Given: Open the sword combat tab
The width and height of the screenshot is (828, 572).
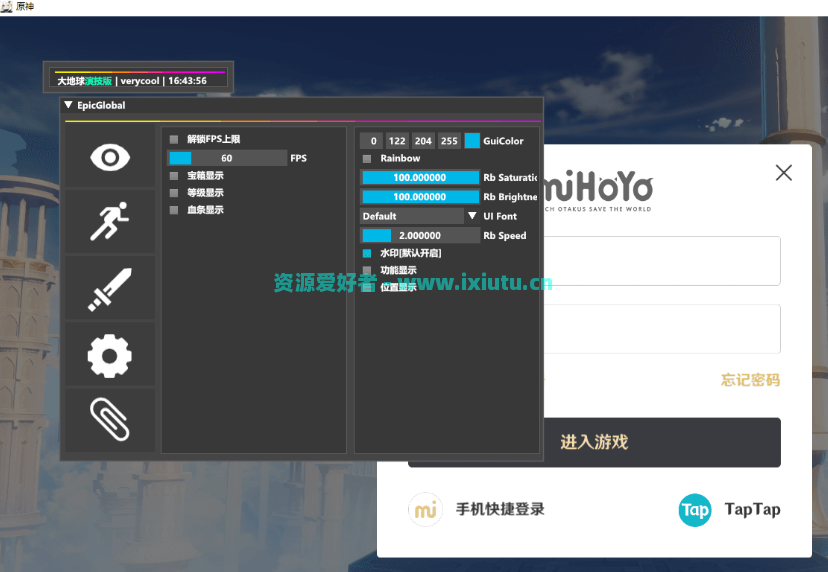Looking at the screenshot, I should click(110, 288).
